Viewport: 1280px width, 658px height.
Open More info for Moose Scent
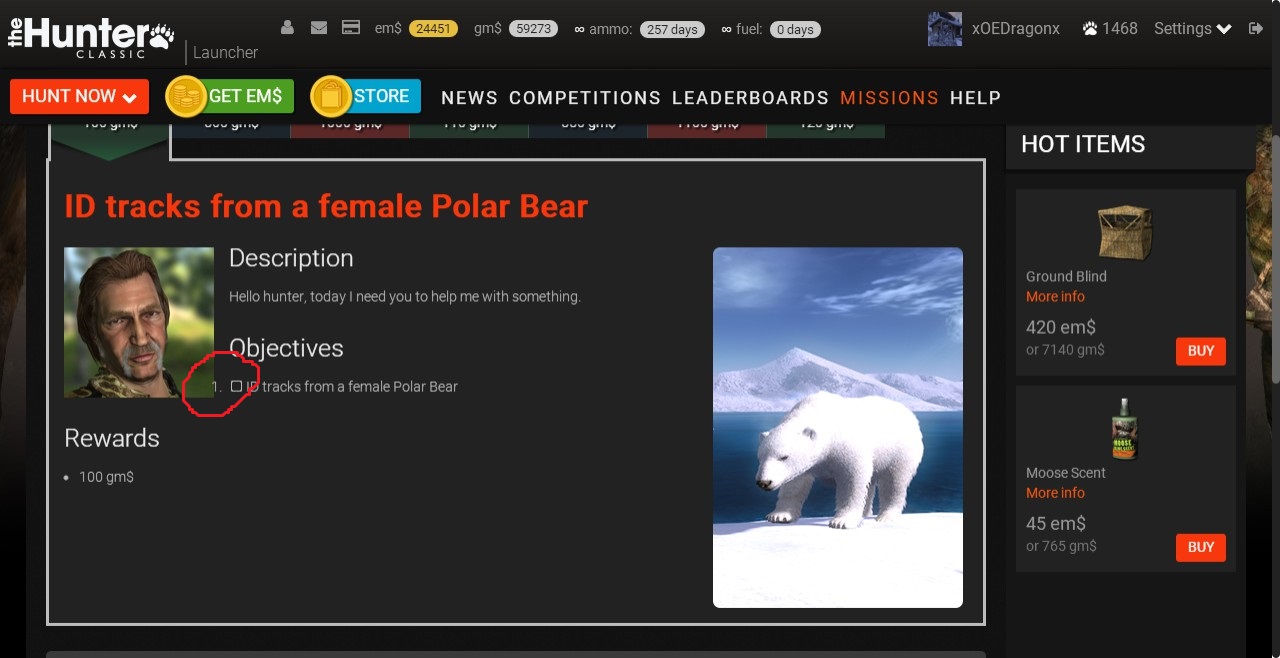click(x=1055, y=493)
